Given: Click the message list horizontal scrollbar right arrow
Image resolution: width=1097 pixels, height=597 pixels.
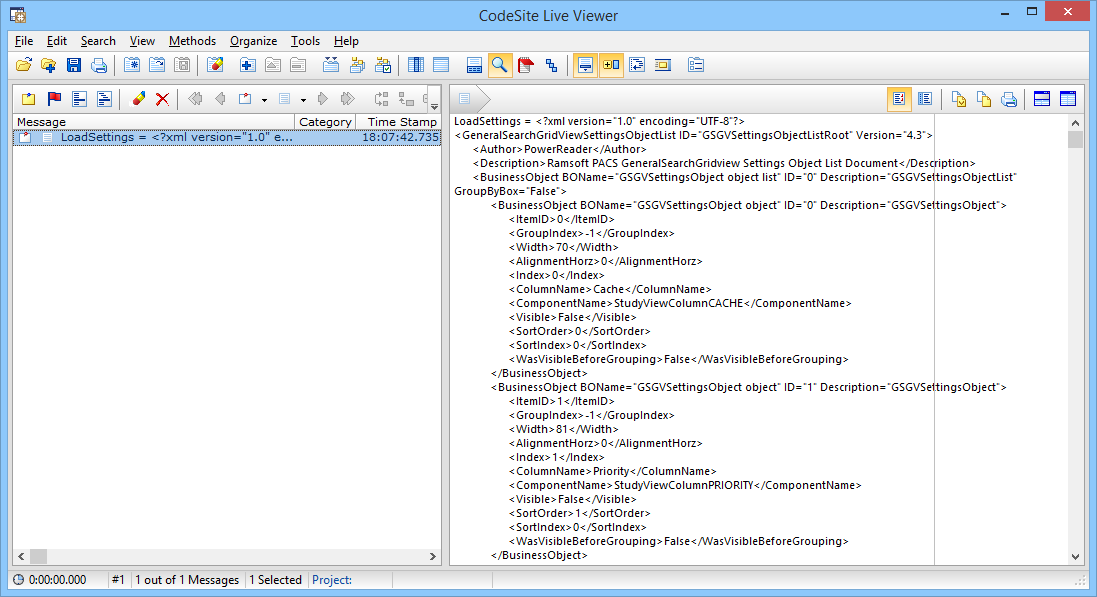Looking at the screenshot, I should click(432, 556).
